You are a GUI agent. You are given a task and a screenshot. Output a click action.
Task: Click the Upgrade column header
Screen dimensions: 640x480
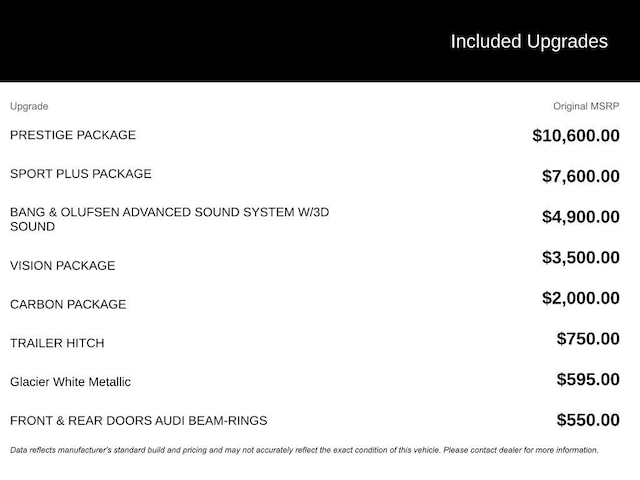point(29,107)
